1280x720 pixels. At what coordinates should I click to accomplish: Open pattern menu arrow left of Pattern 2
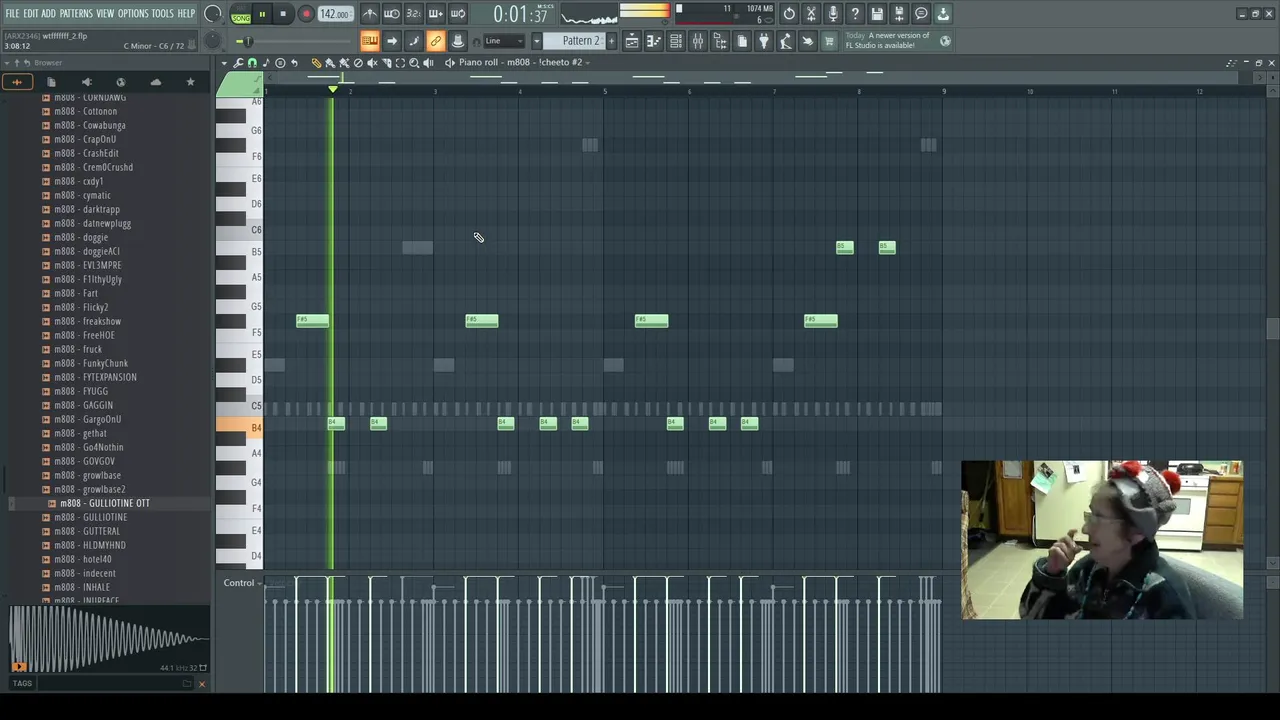(536, 41)
